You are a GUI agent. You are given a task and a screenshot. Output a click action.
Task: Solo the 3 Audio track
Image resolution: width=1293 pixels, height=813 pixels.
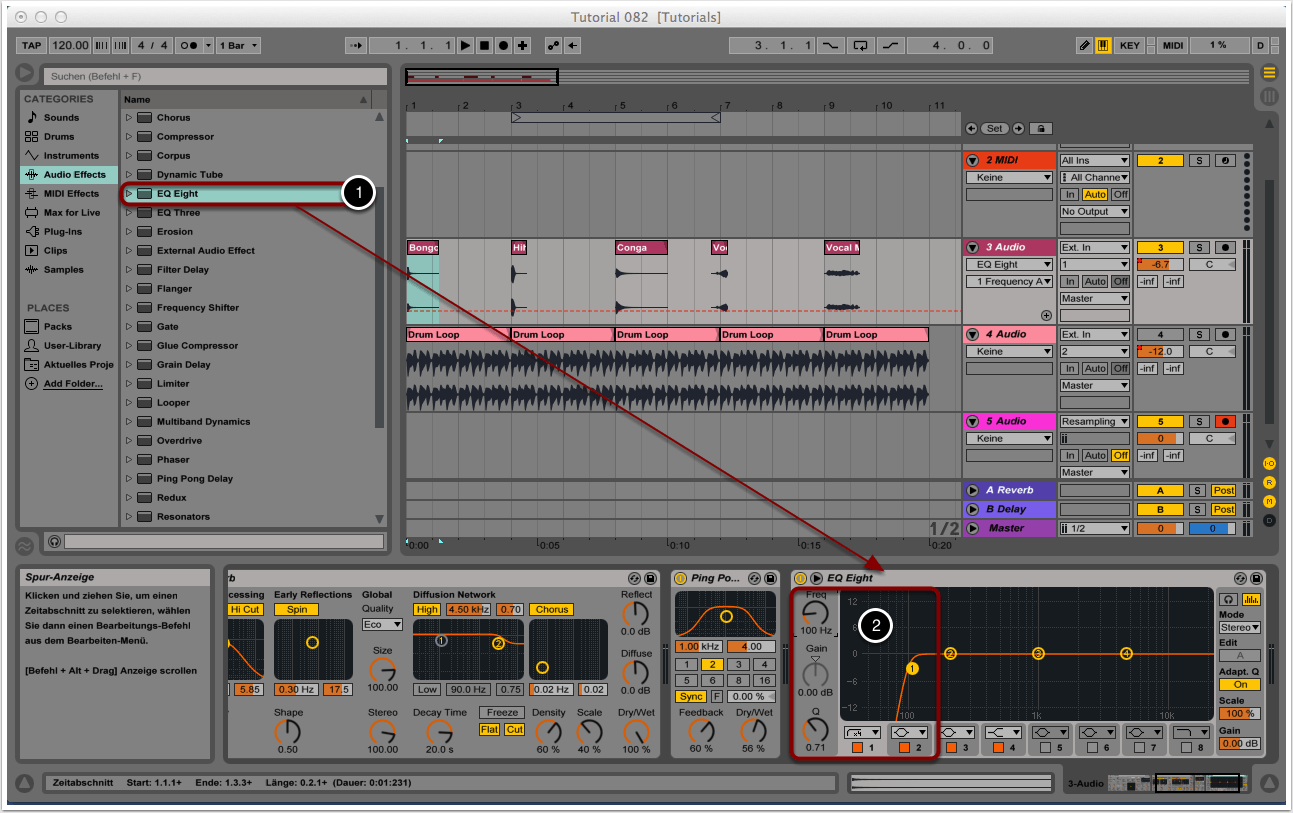(x=1199, y=246)
